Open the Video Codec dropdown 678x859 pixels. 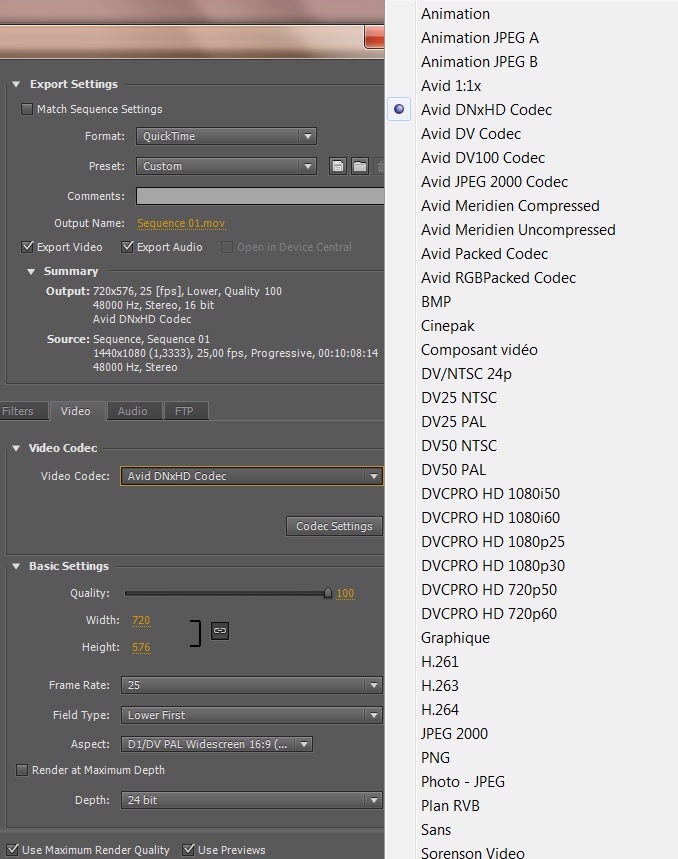(x=251, y=476)
